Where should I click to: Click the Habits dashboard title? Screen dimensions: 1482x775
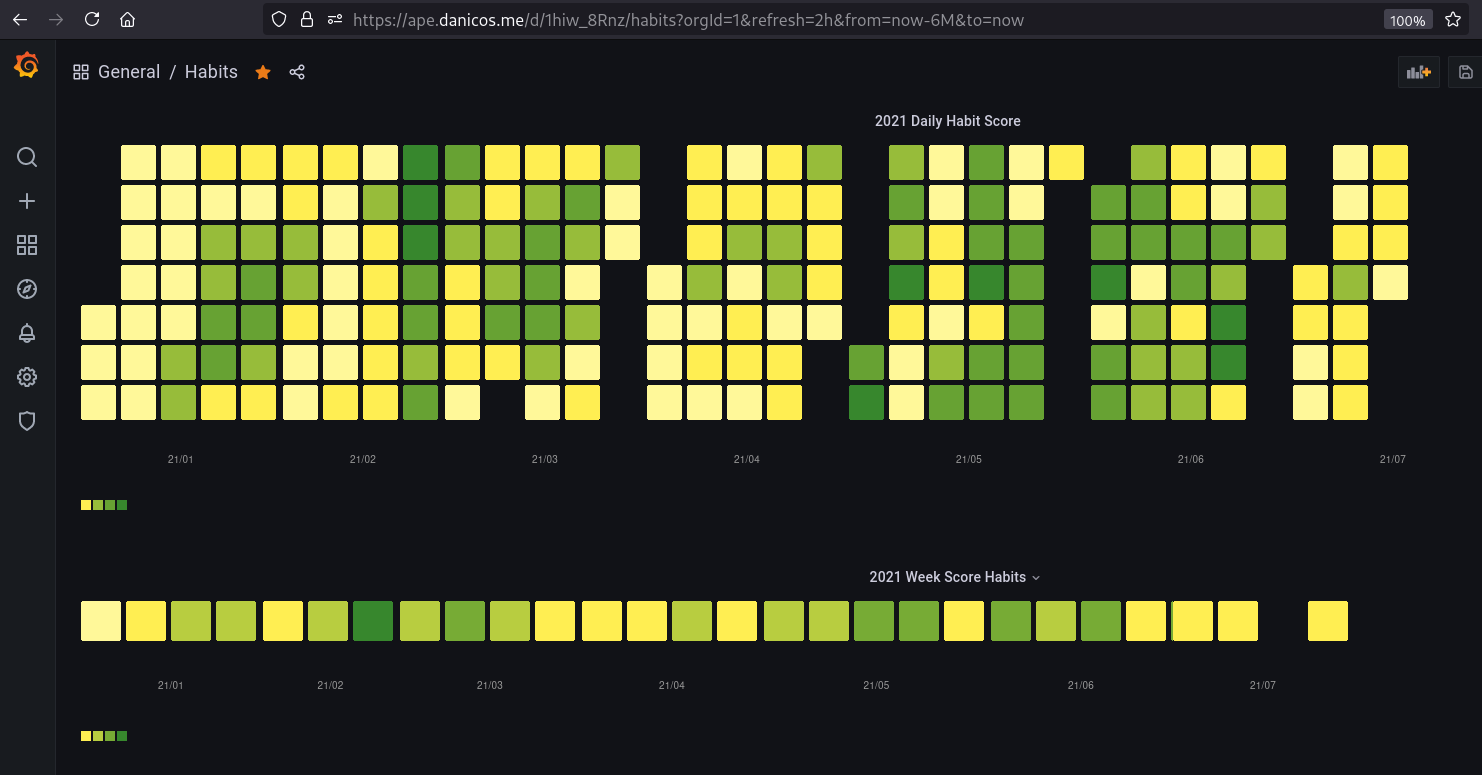point(211,72)
